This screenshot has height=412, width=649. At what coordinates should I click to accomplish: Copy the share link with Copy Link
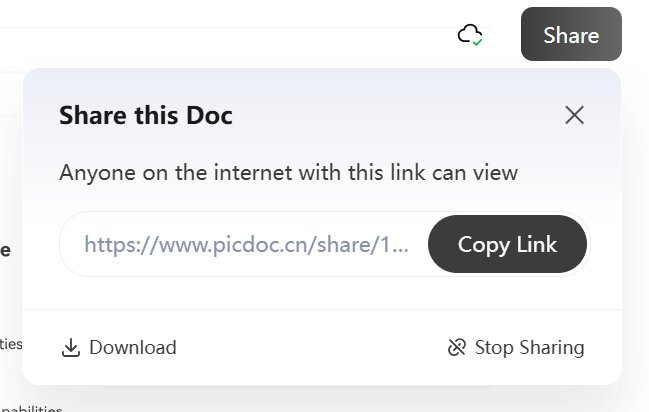click(x=507, y=244)
